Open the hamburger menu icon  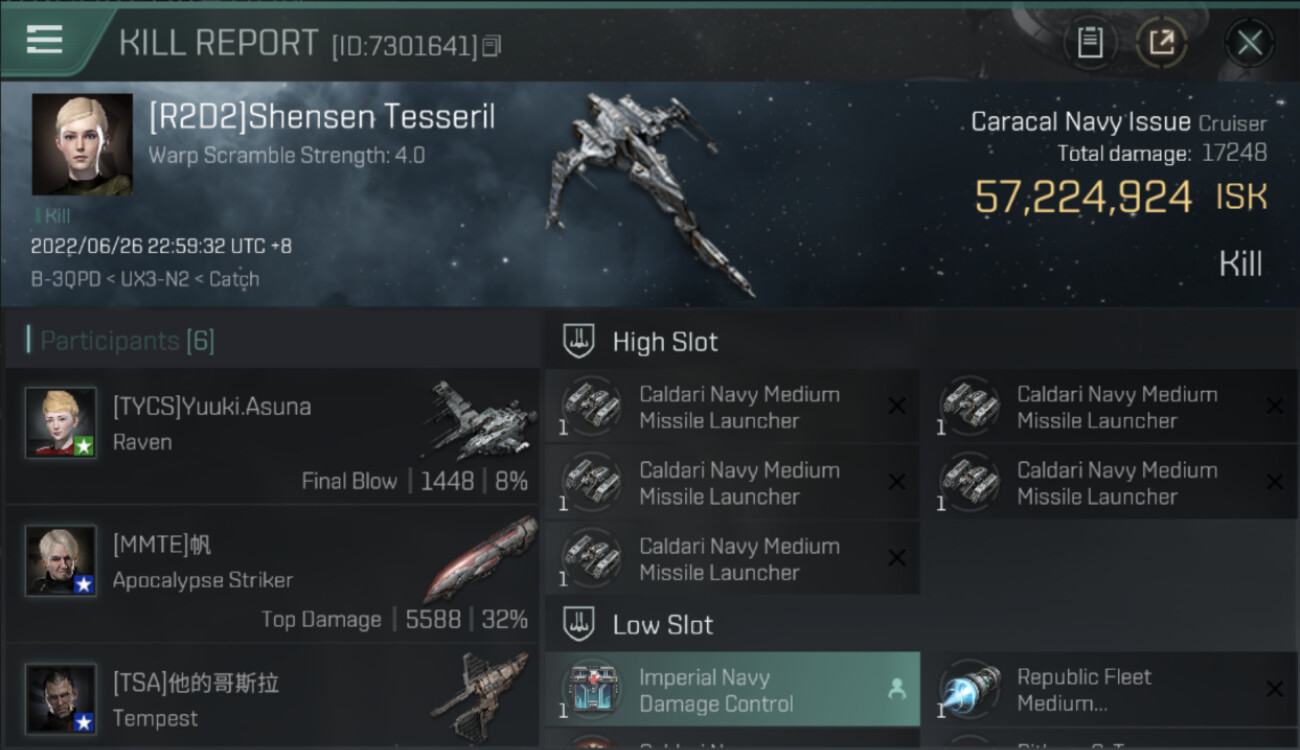coord(45,40)
